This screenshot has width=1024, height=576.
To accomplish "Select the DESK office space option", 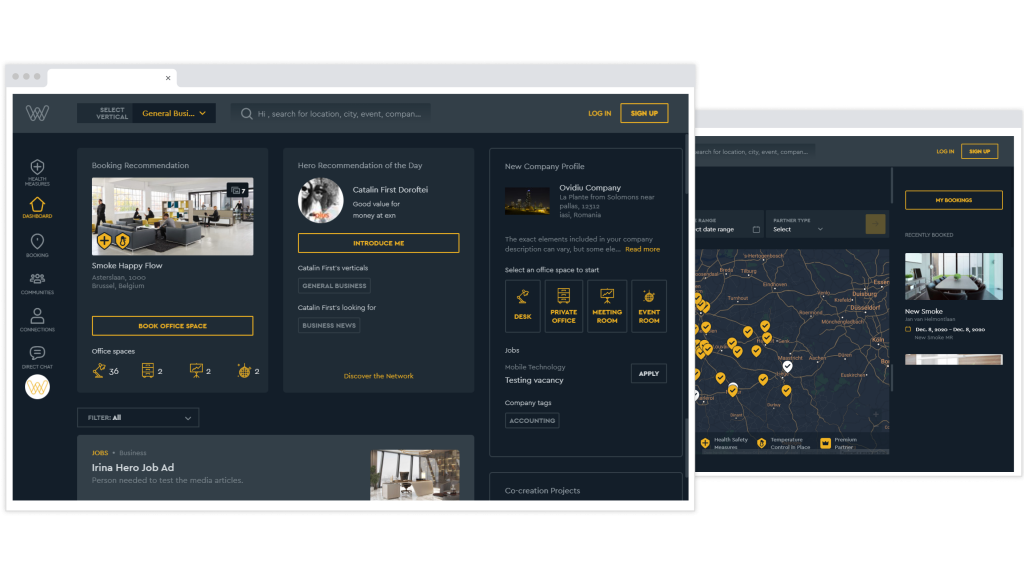I will (522, 306).
